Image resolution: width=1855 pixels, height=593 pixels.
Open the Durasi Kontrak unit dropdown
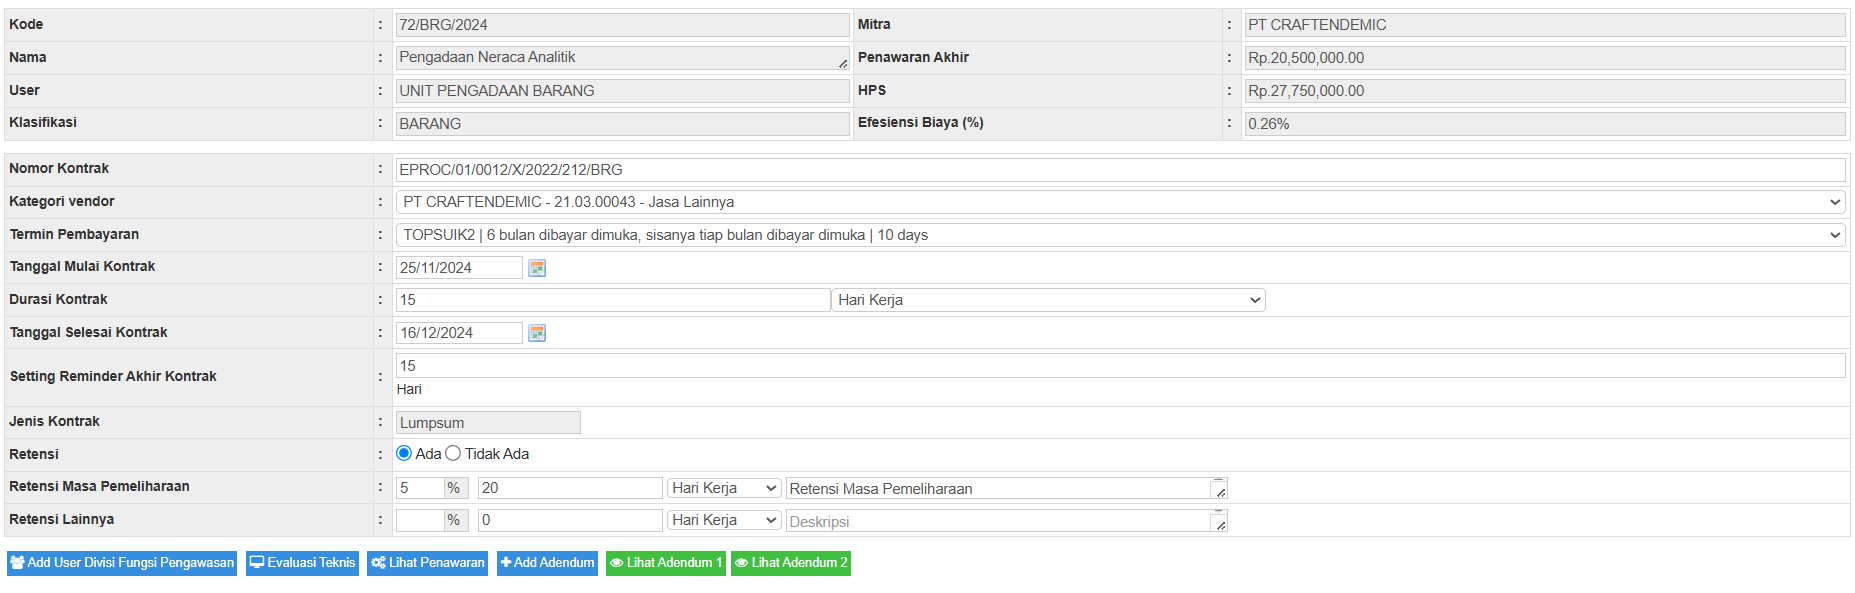tap(1048, 300)
